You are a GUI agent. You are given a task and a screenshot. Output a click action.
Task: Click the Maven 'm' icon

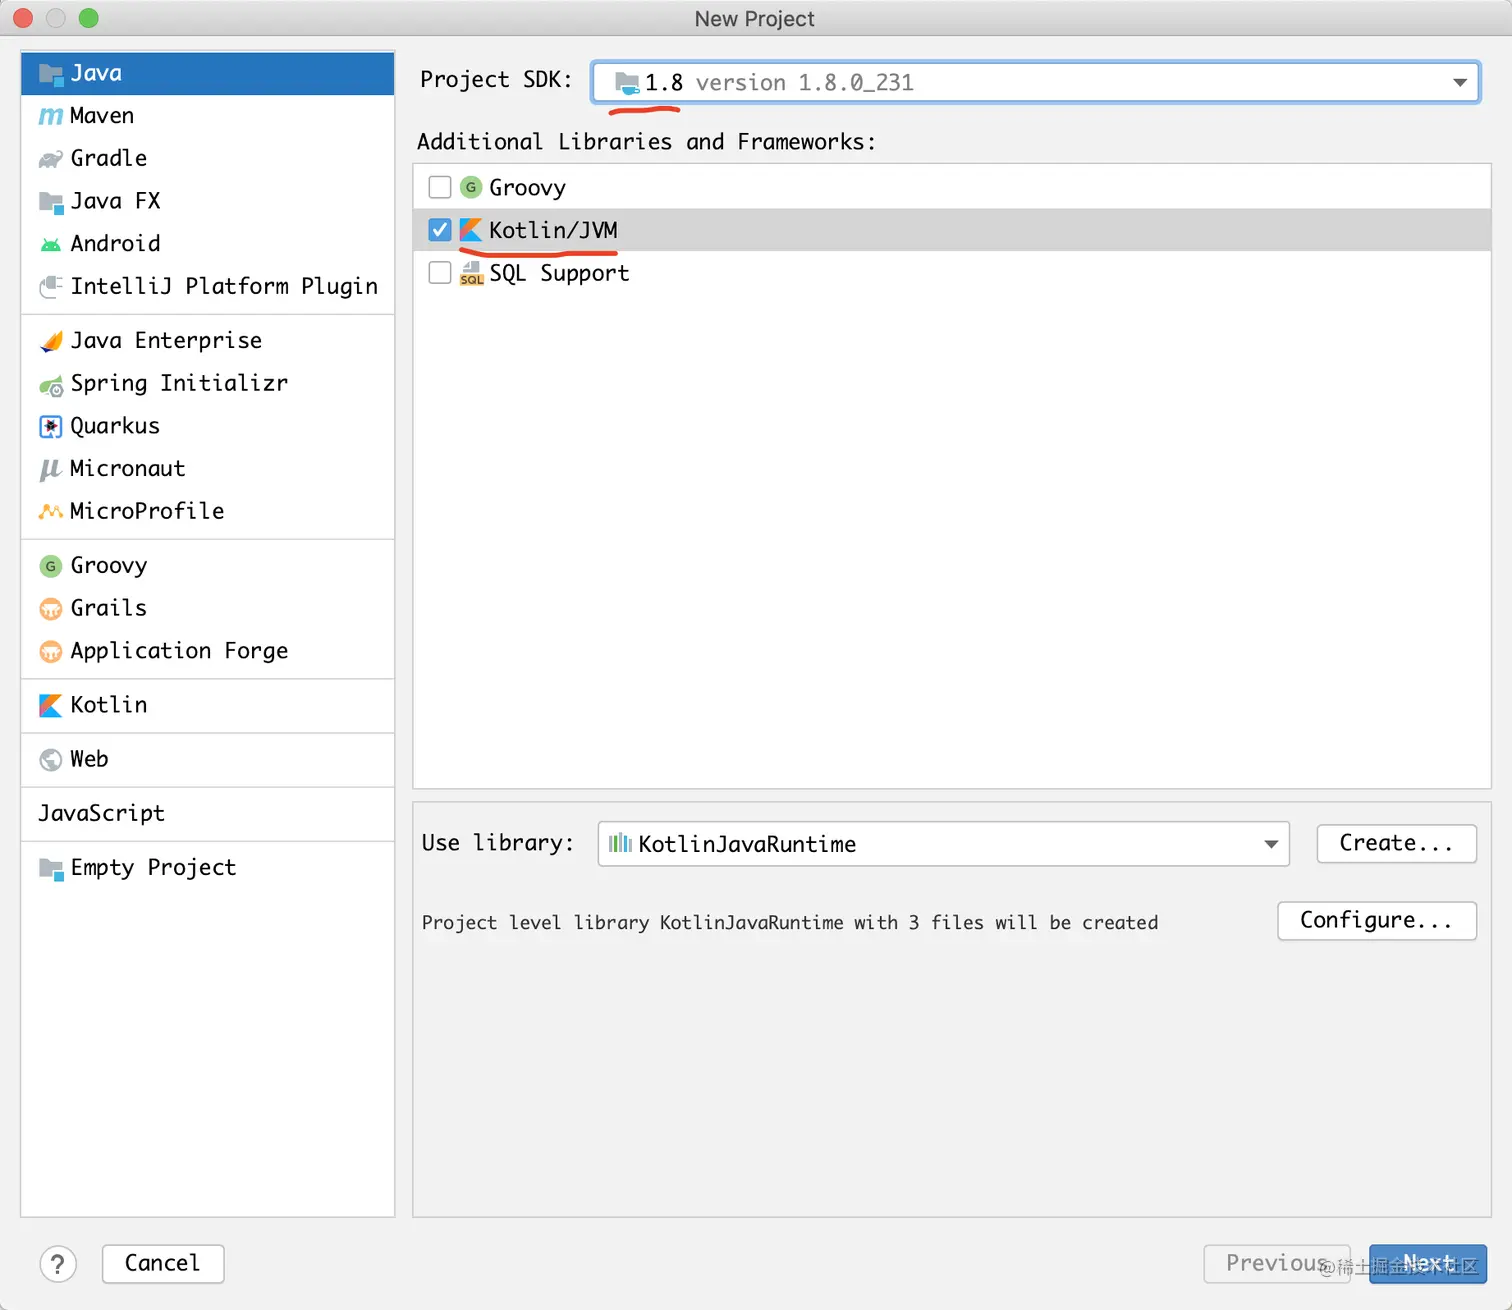click(51, 117)
